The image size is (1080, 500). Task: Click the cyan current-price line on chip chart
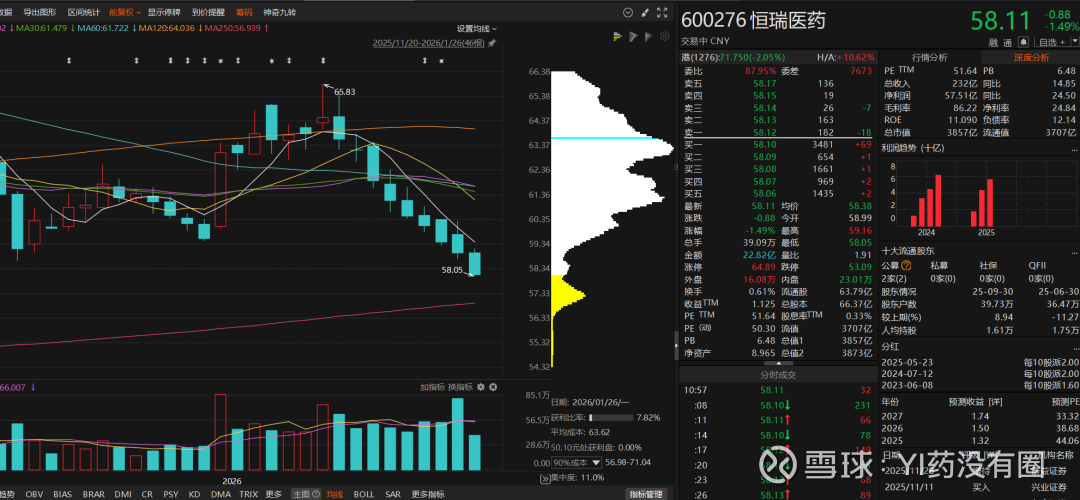point(612,138)
